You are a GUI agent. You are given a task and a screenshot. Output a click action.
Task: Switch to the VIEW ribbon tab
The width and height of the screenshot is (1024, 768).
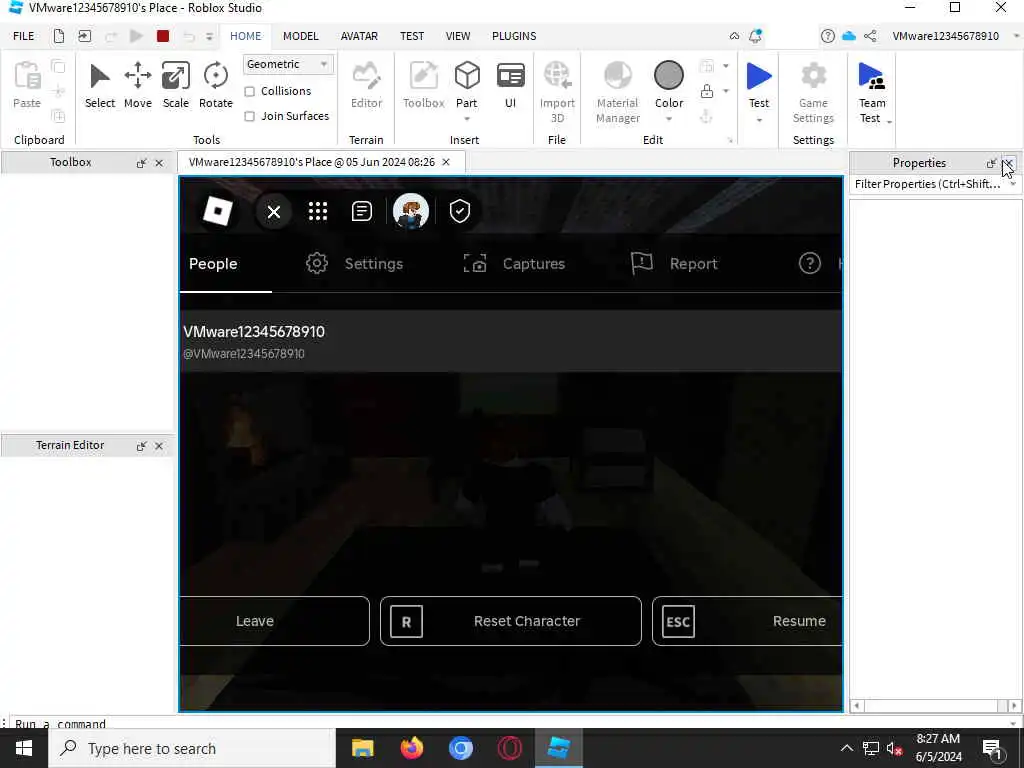click(x=458, y=36)
